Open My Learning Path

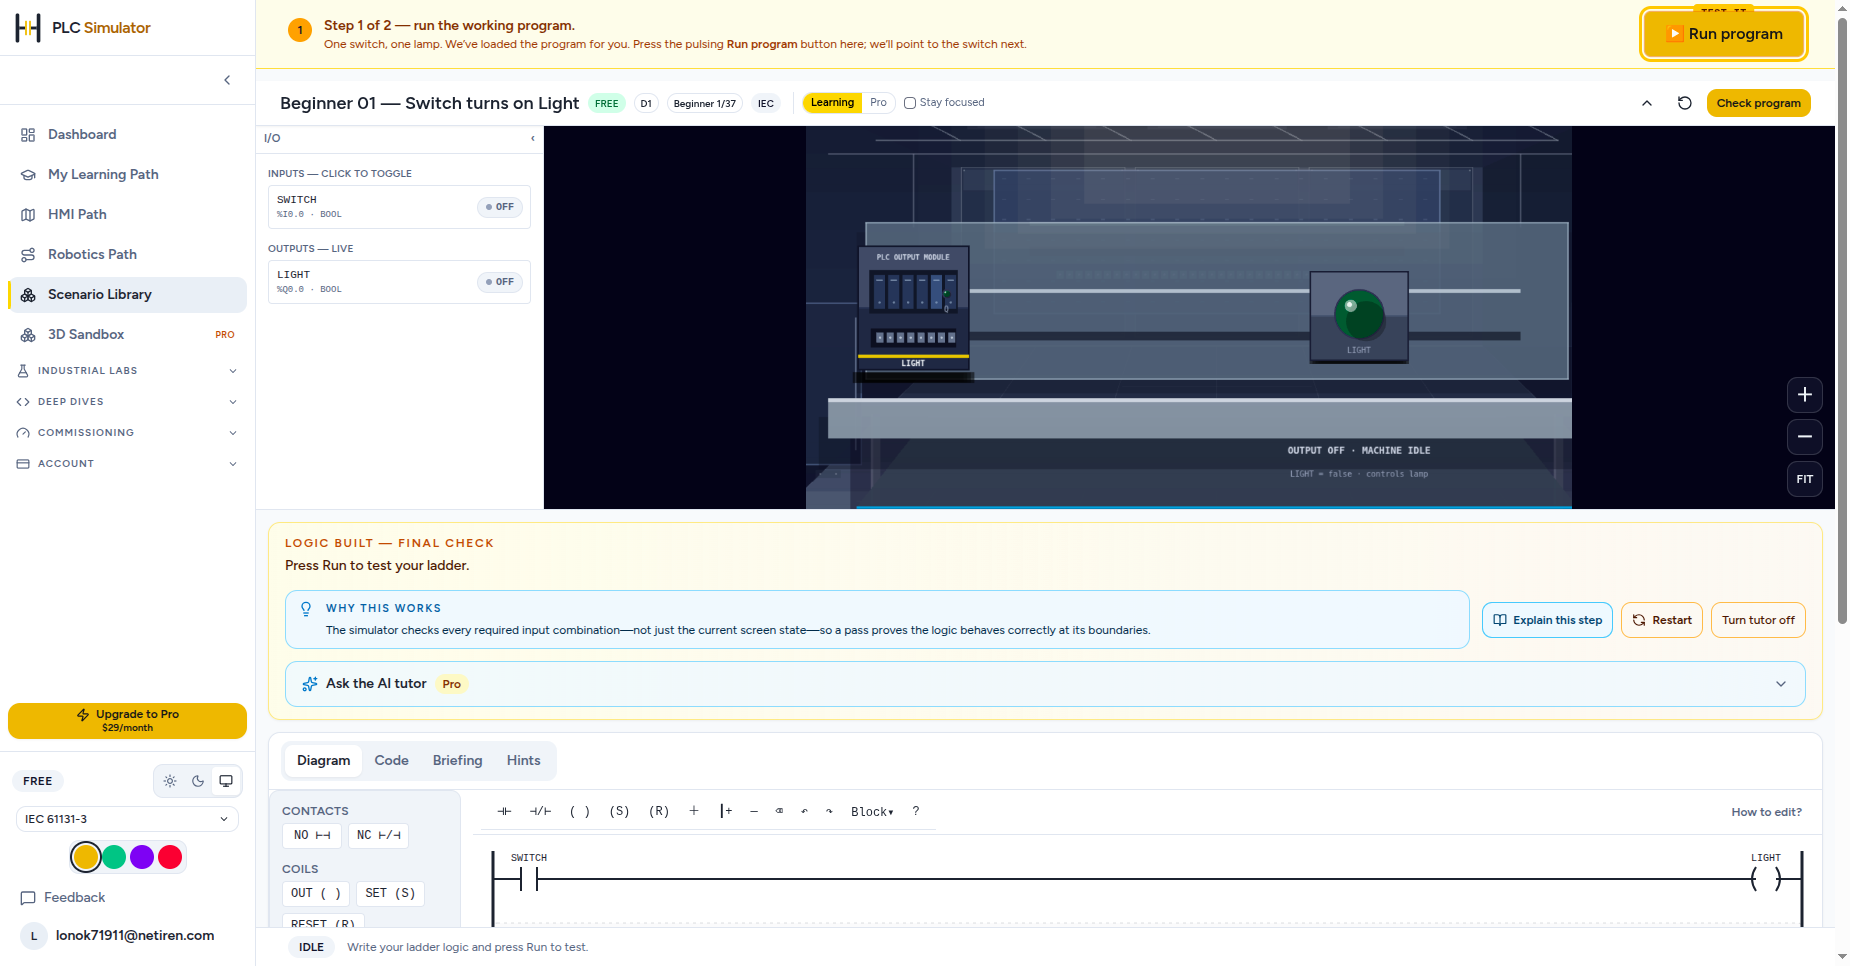[x=127, y=175]
